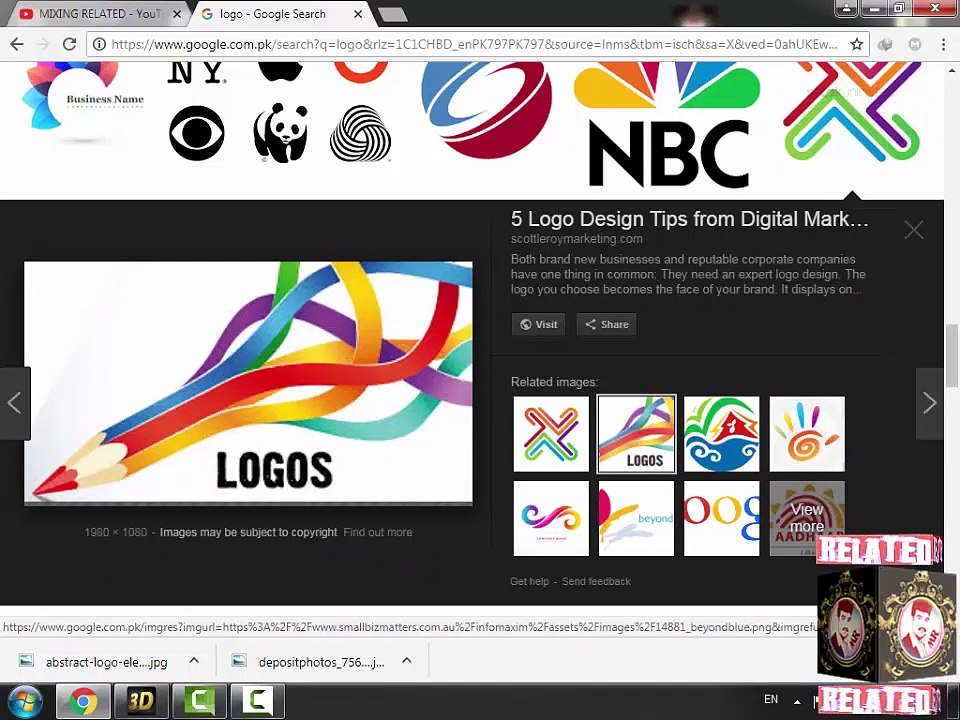Screen dimensions: 960x720
Task: Open the red and blue sphere logo result
Action: [x=487, y=109]
